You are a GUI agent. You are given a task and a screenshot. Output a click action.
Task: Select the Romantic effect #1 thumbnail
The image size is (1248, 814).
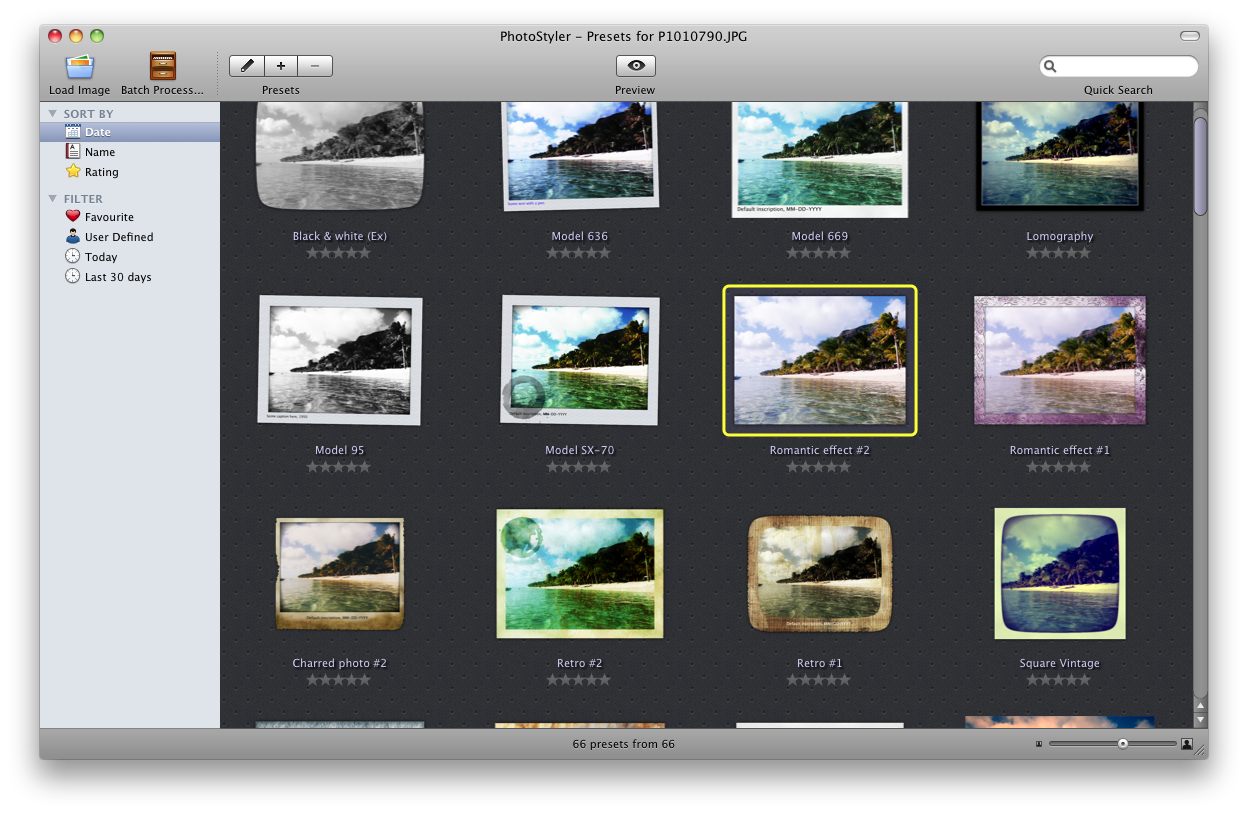(1060, 360)
